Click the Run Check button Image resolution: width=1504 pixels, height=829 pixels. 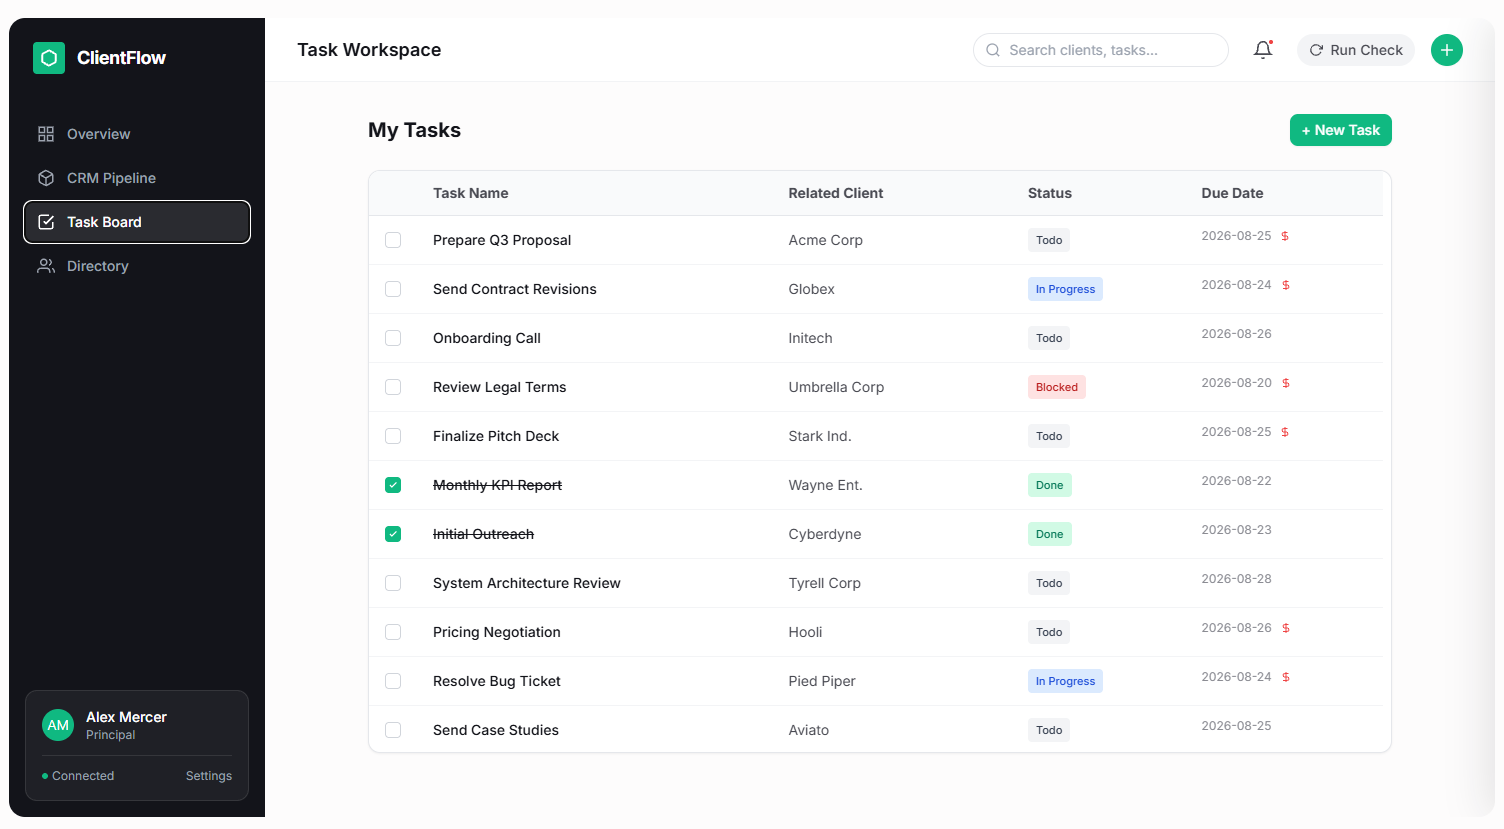(1356, 50)
